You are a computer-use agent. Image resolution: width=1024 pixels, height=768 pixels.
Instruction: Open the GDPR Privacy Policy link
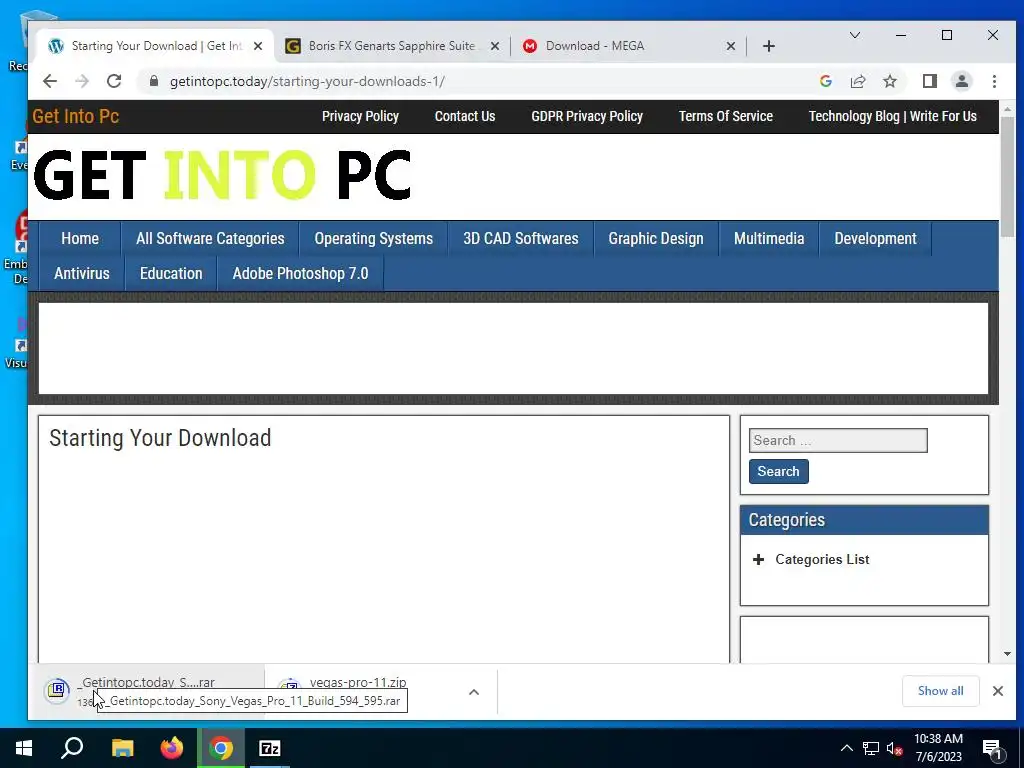[586, 116]
